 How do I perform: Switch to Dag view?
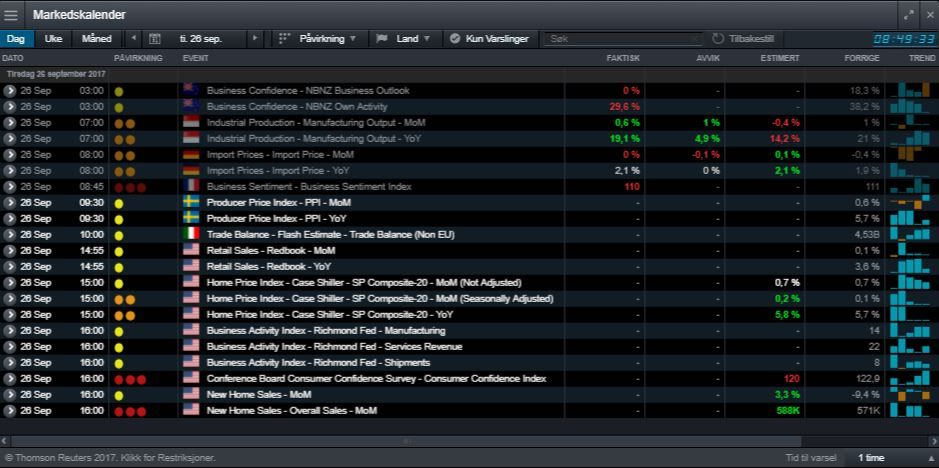pos(16,38)
